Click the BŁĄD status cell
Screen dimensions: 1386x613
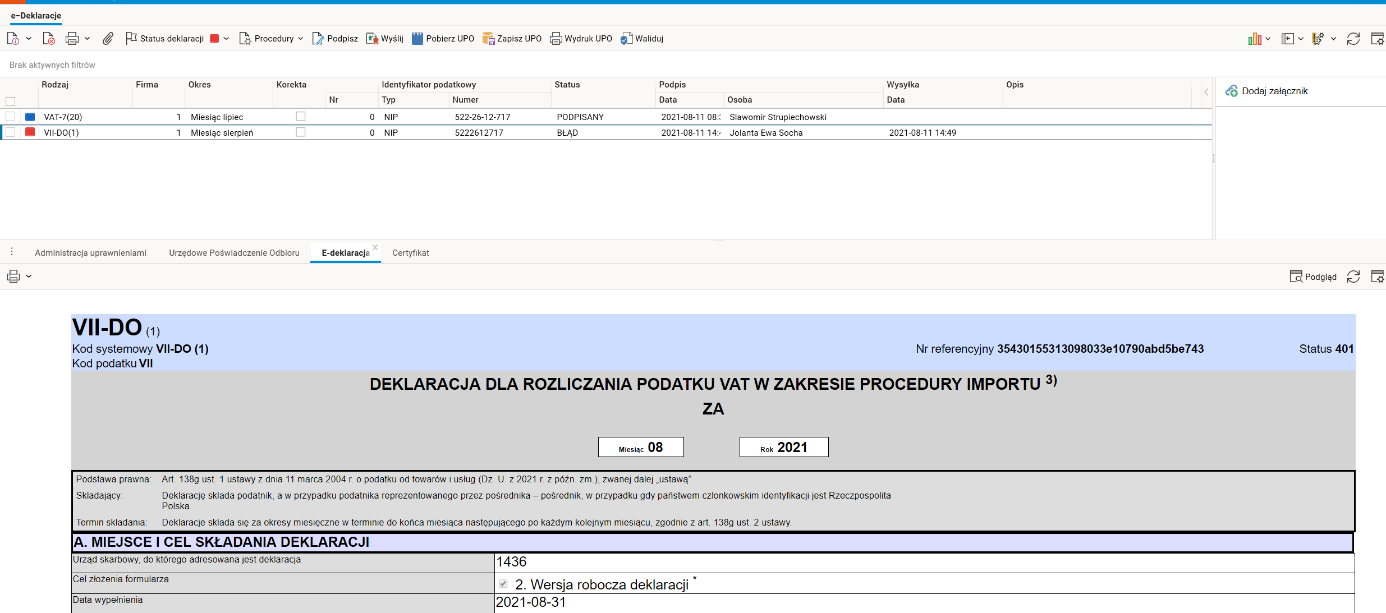[x=568, y=132]
